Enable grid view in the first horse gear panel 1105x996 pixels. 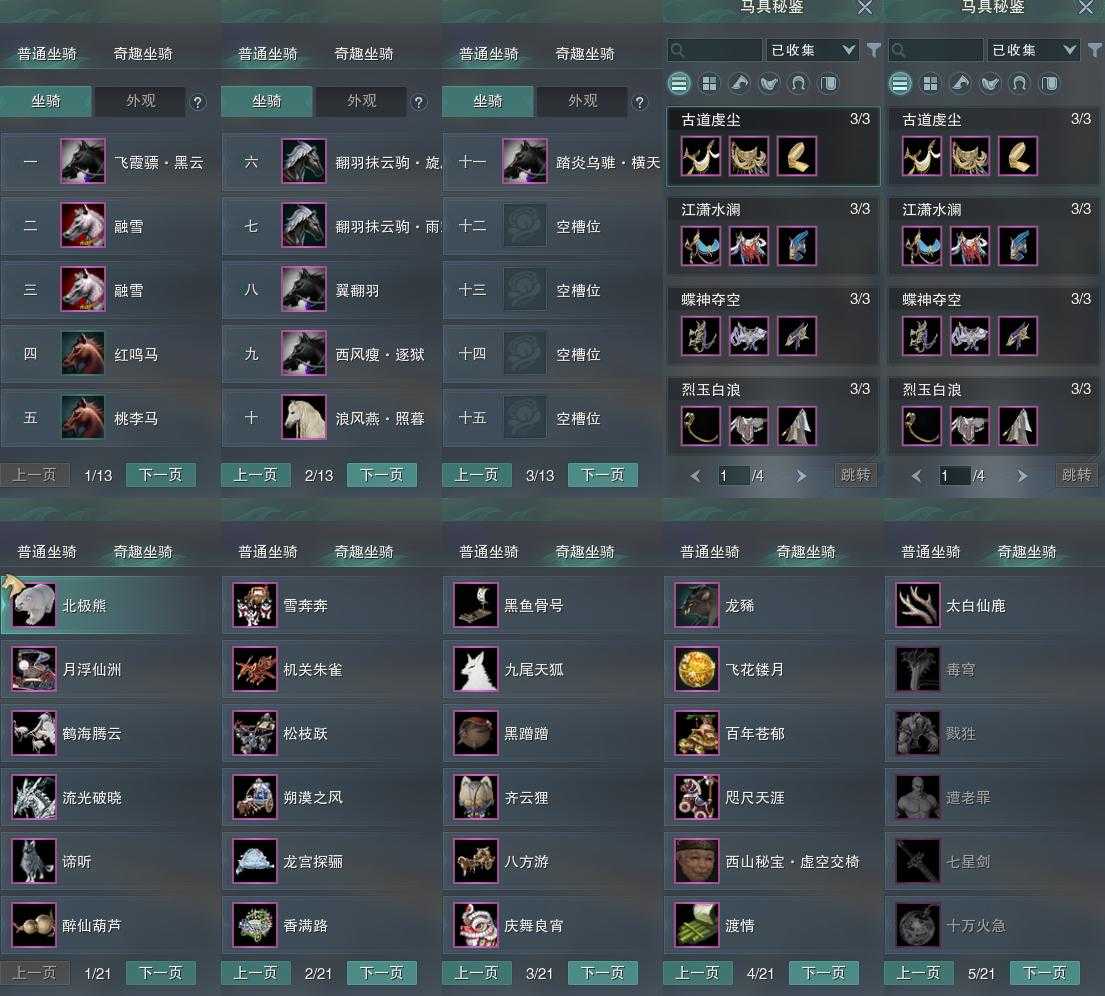[x=709, y=84]
